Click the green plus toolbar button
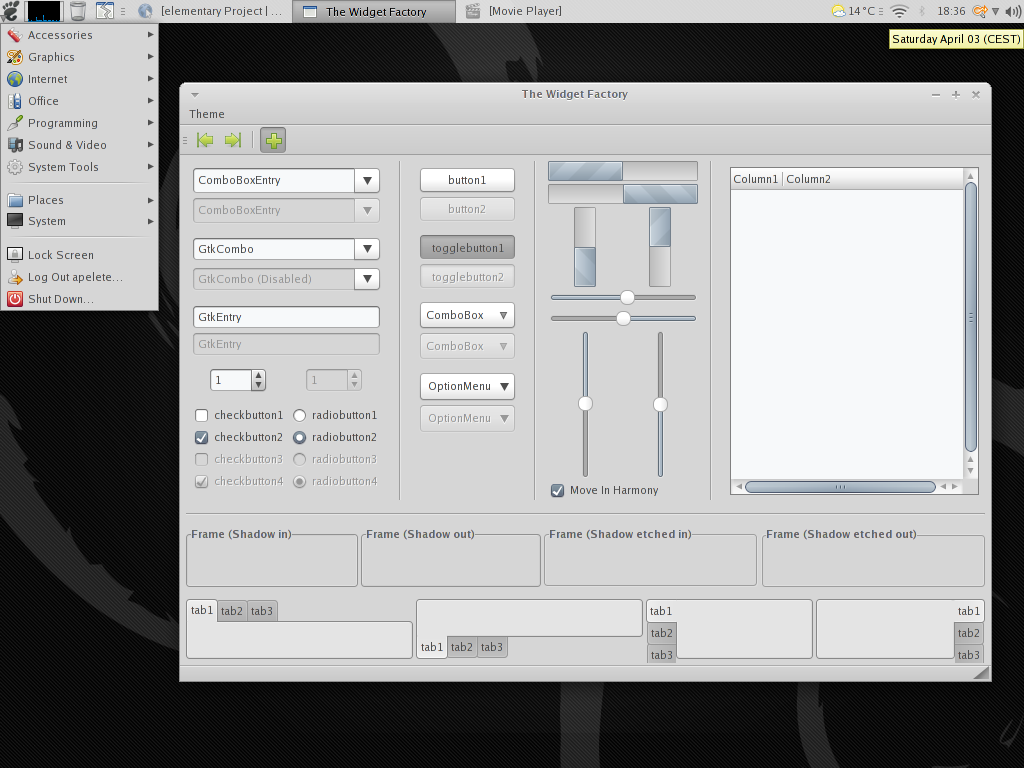 pos(273,140)
